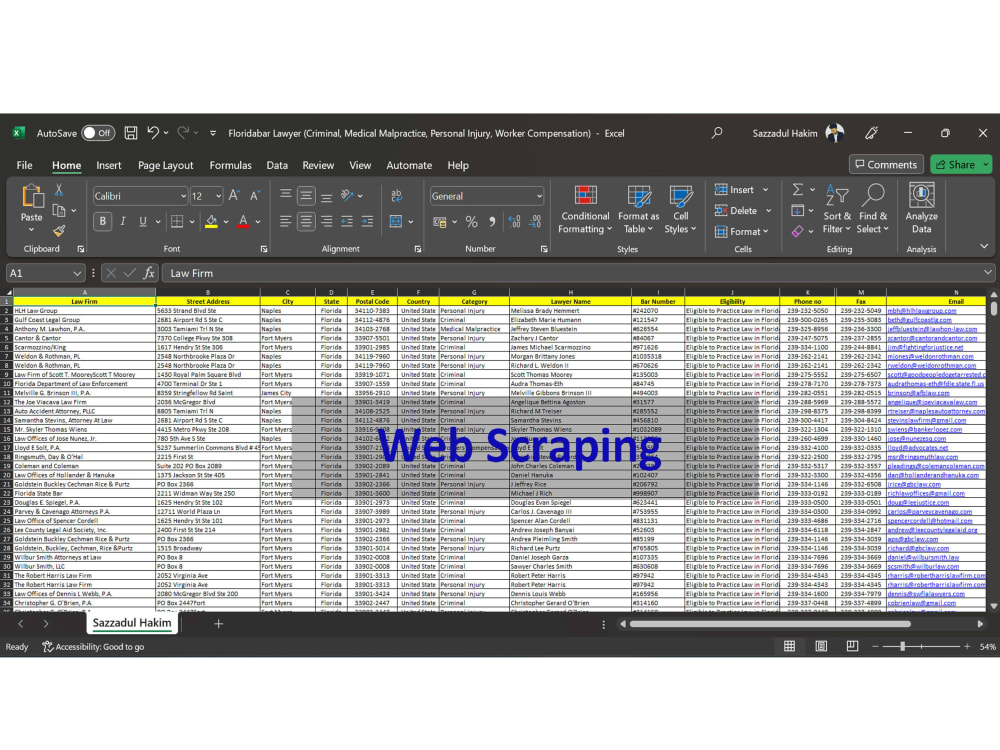Click Delete cells button
The image size is (1000, 750).
736,210
